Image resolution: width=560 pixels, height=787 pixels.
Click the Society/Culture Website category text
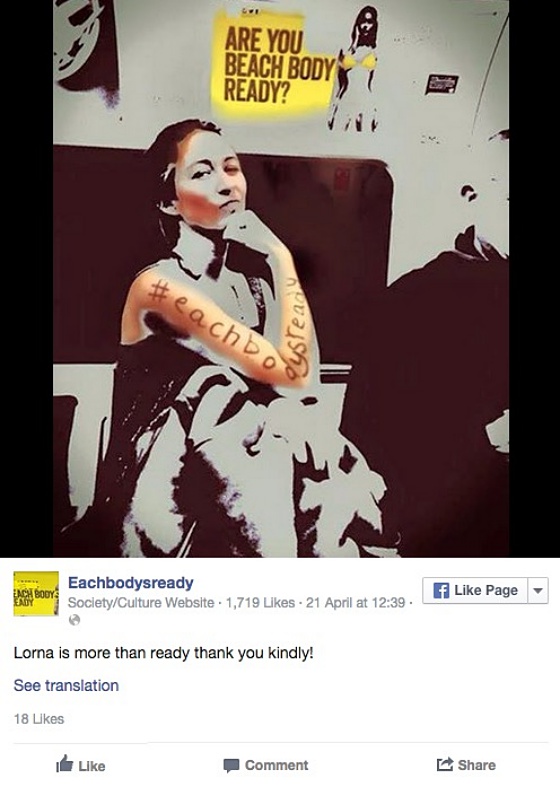(141, 602)
